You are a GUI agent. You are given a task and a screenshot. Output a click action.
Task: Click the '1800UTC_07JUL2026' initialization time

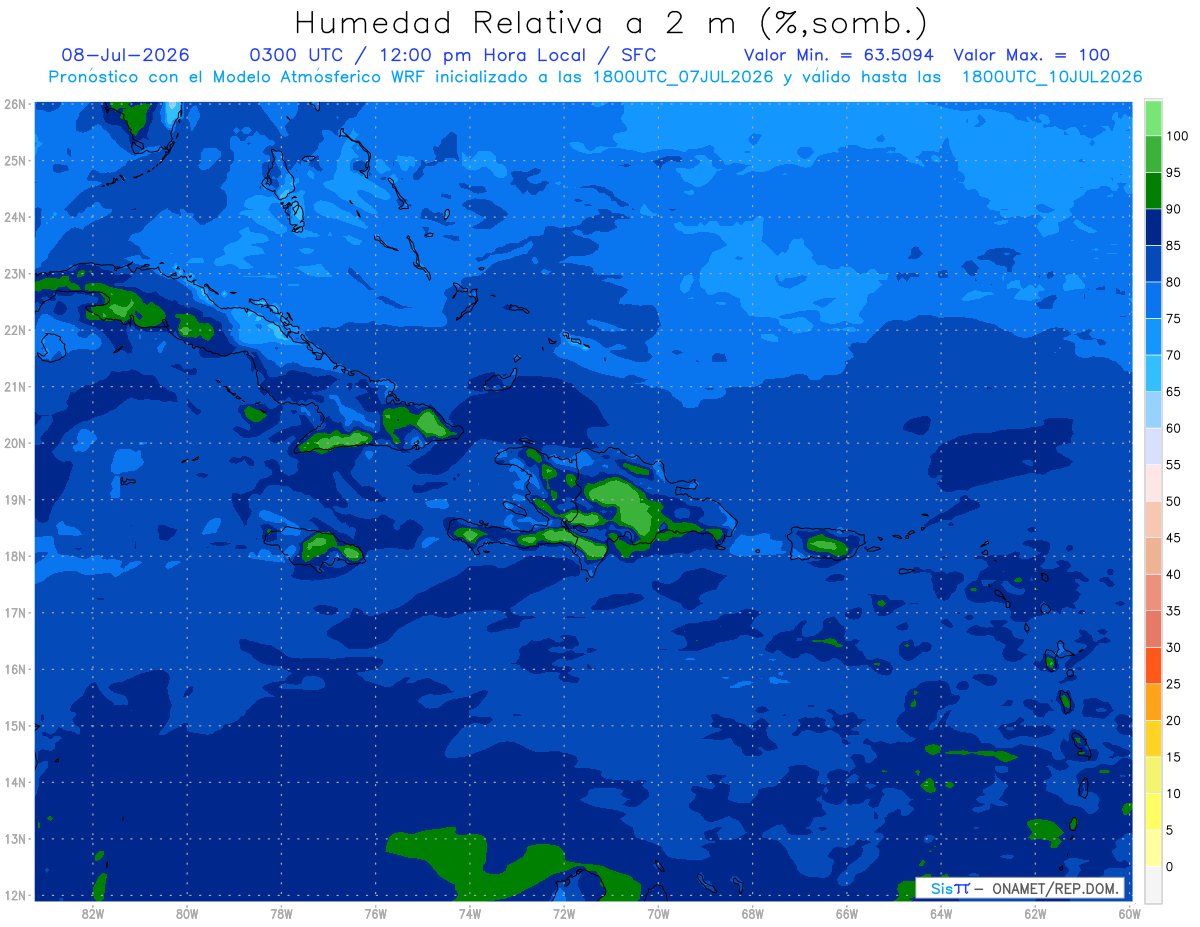click(683, 77)
